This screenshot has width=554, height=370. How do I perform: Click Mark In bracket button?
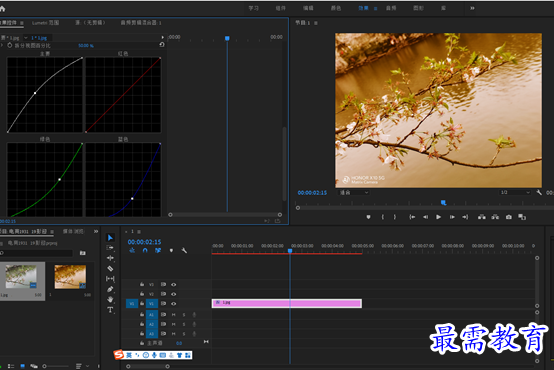click(x=383, y=217)
